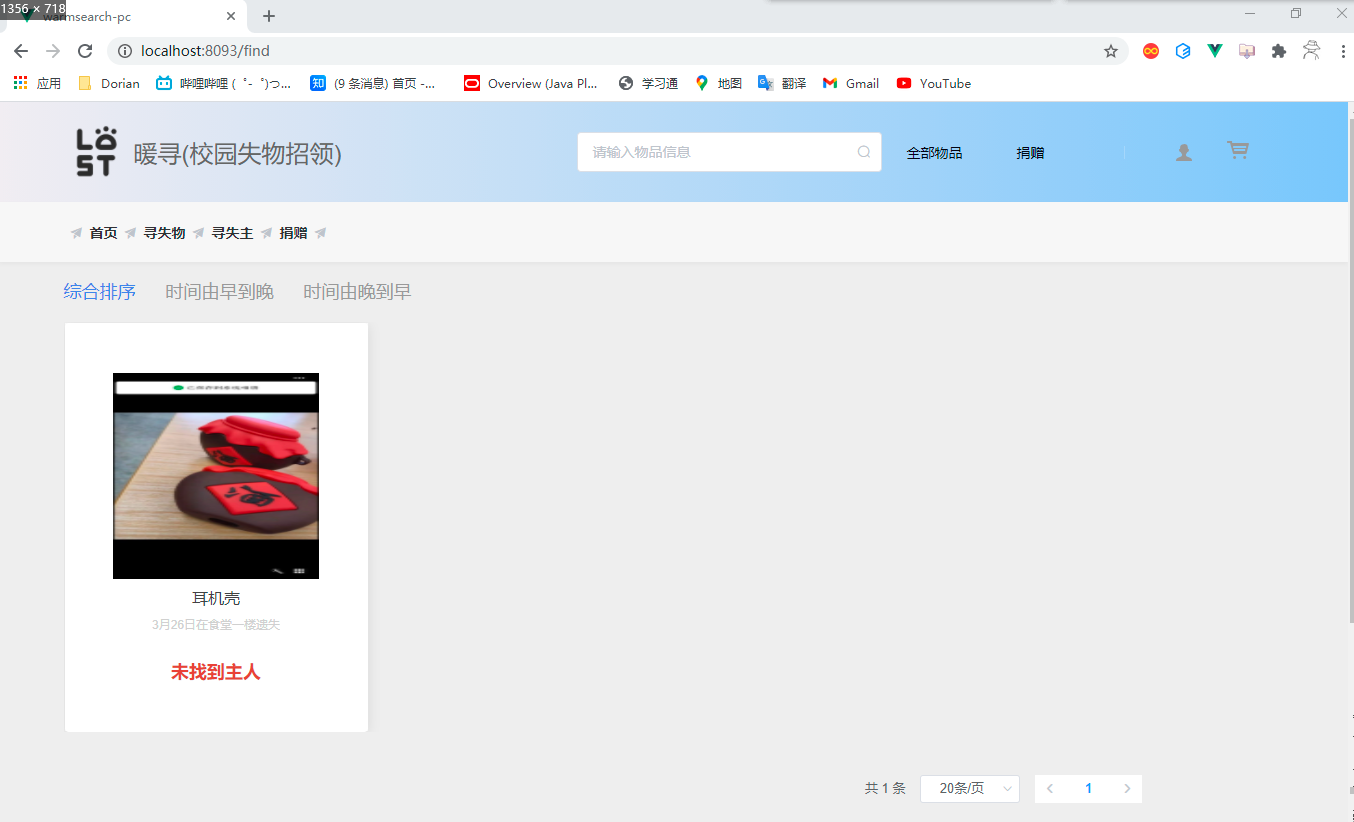Open 捐赠 in the header
Viewport: 1354px width, 822px height.
click(1030, 153)
